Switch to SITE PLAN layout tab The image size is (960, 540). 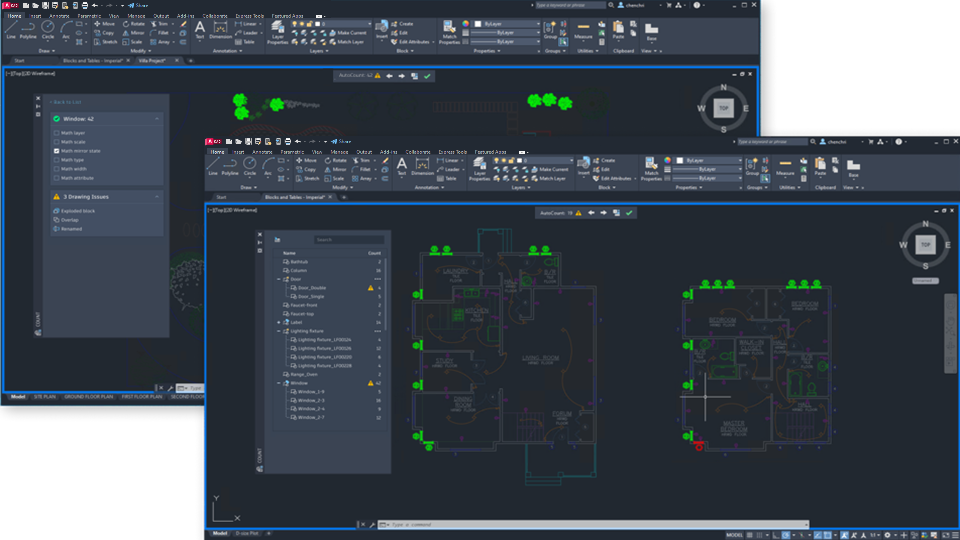[x=45, y=397]
